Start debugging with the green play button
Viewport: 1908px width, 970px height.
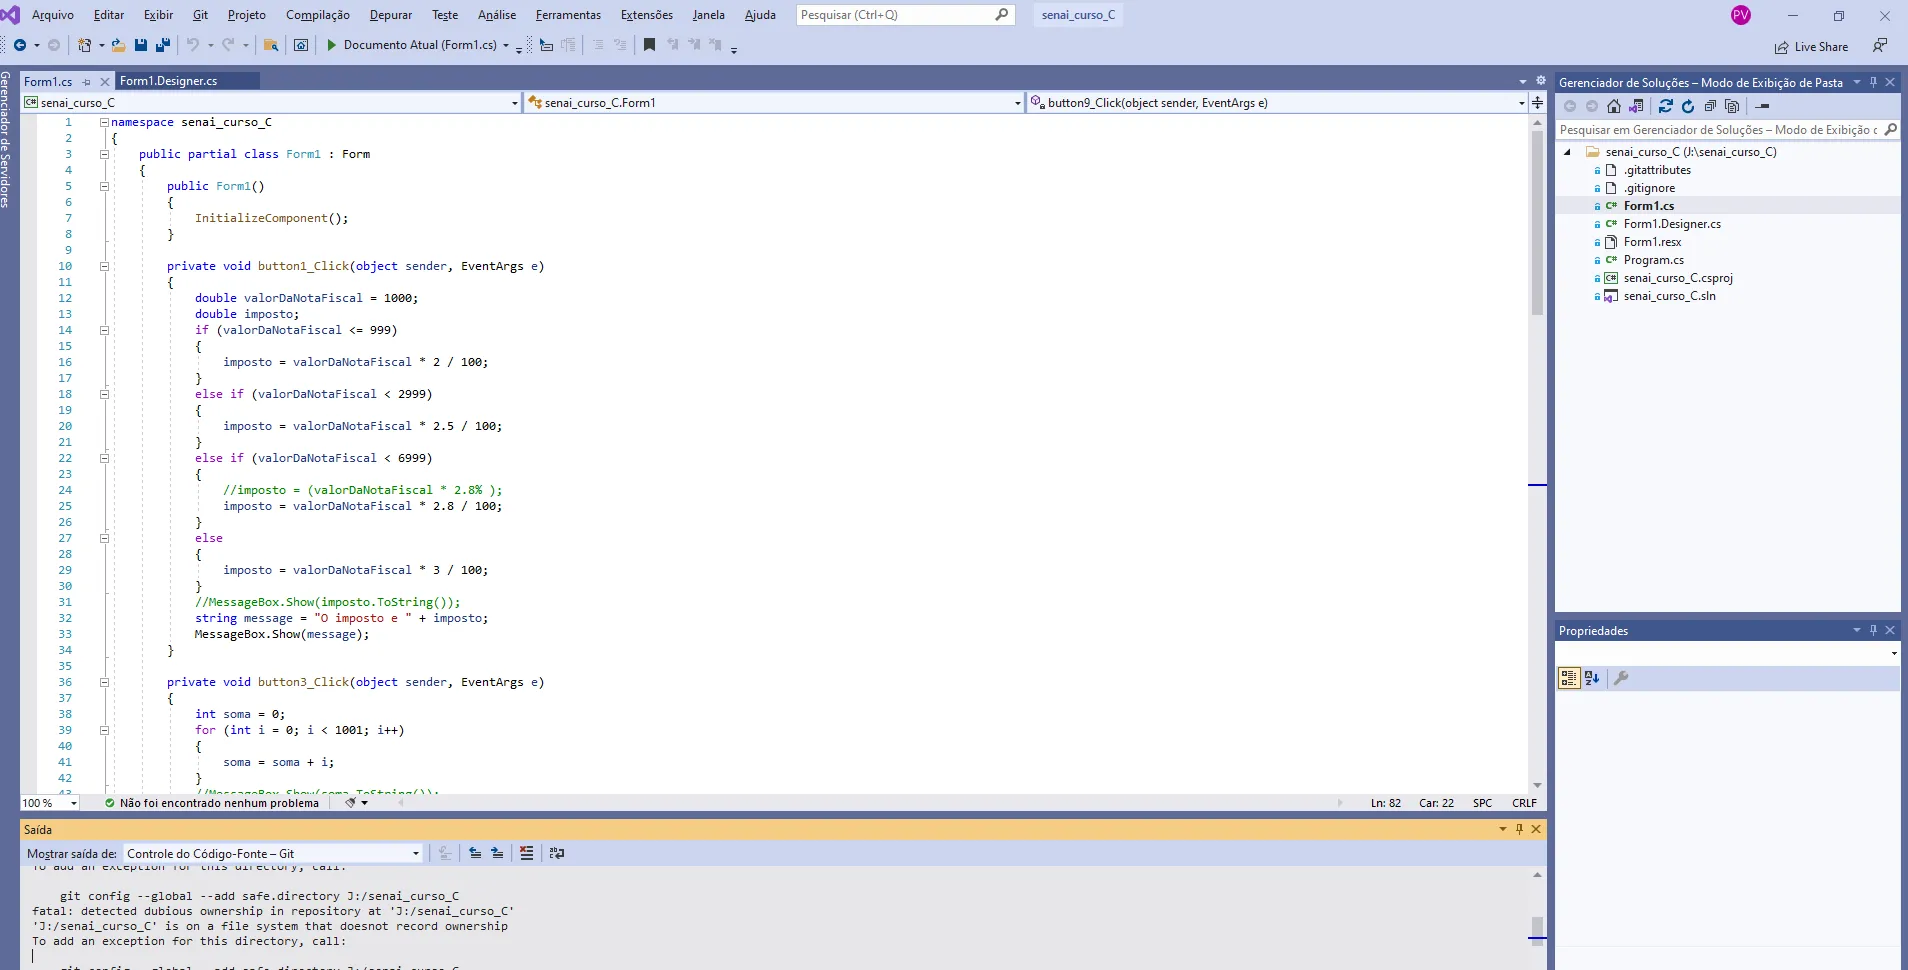(x=331, y=45)
